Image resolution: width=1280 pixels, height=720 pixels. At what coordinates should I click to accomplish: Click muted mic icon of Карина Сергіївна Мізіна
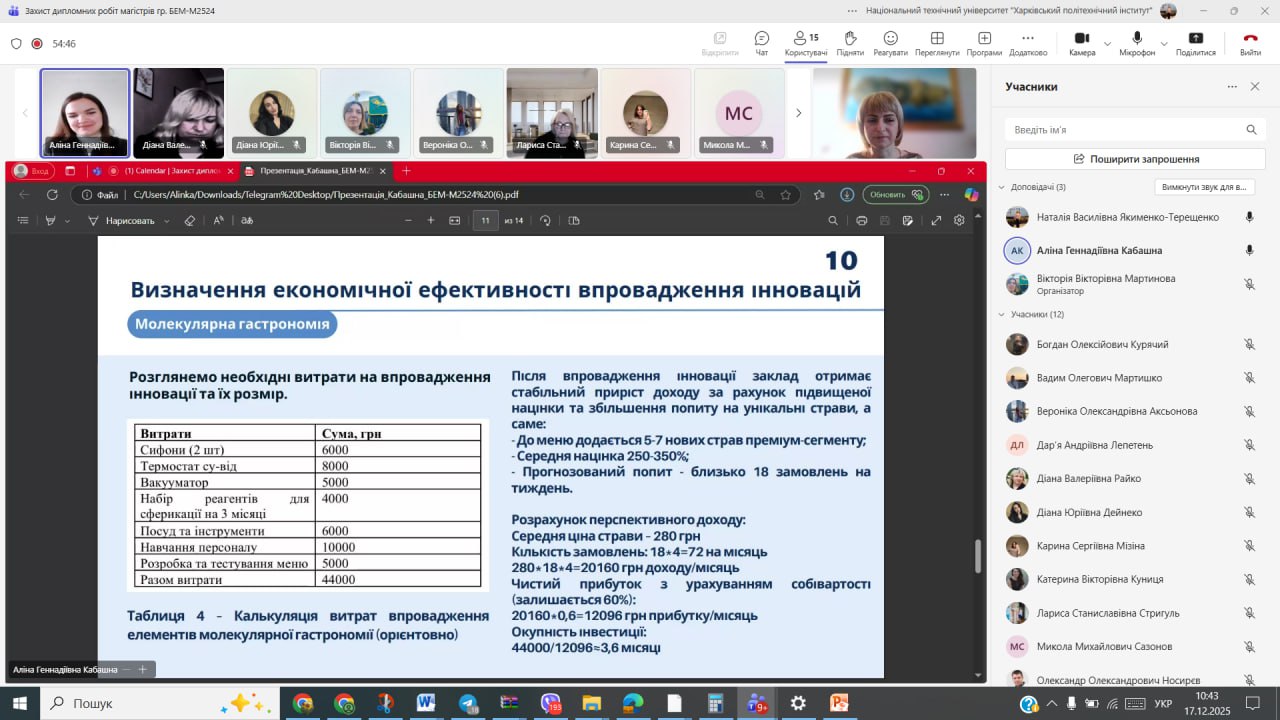1249,546
